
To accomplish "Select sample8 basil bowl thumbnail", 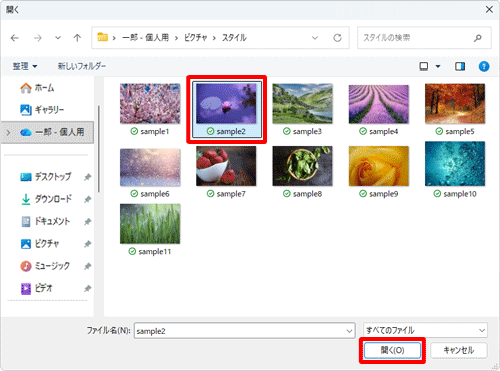I will coord(302,166).
